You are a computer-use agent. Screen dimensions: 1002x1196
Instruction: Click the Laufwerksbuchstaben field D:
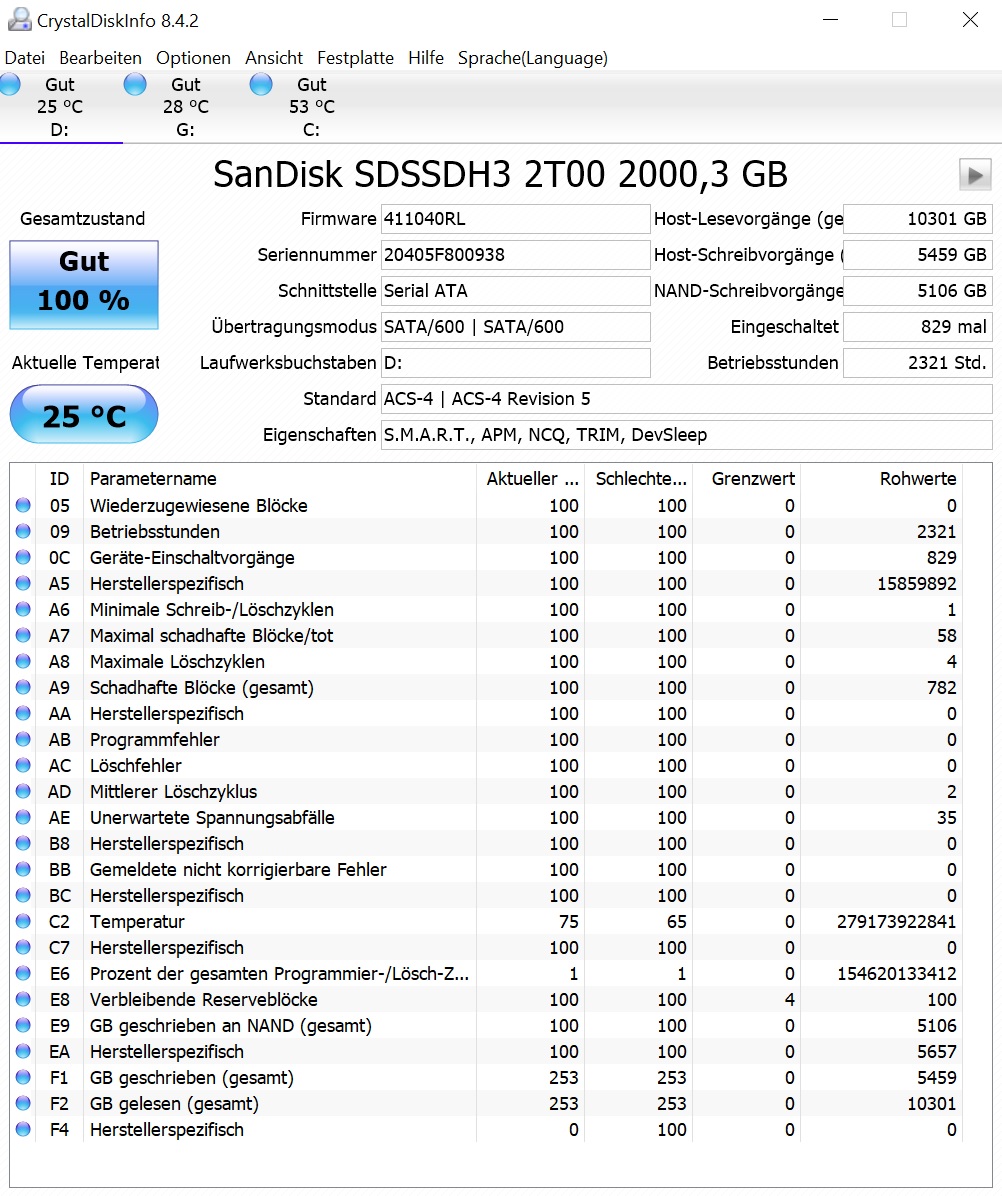pyautogui.click(x=515, y=362)
